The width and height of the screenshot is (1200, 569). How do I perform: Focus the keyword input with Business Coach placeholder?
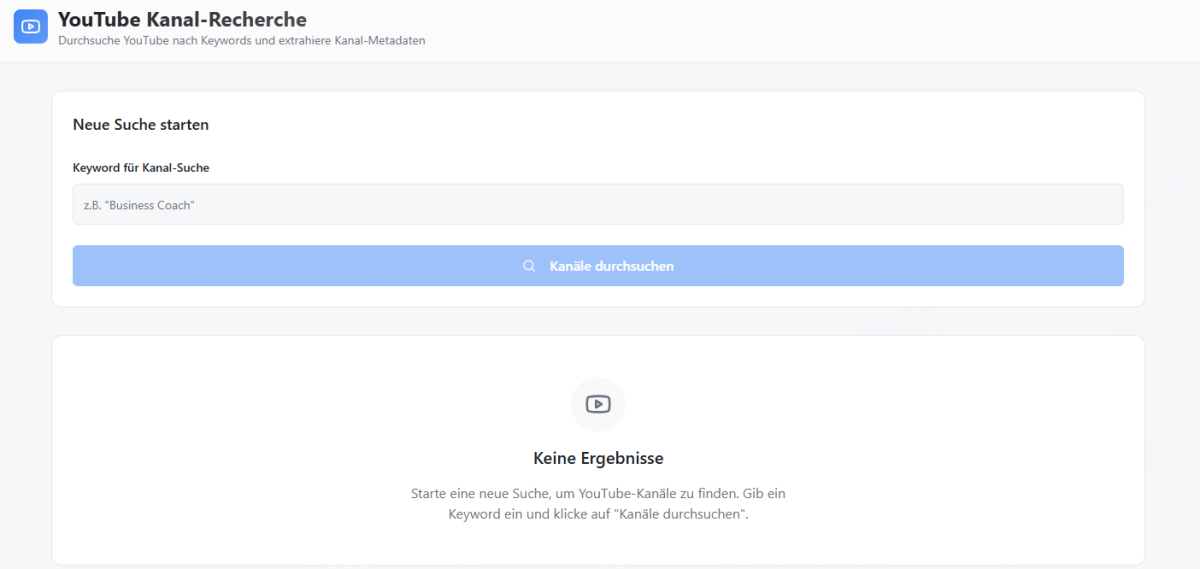[x=598, y=204]
